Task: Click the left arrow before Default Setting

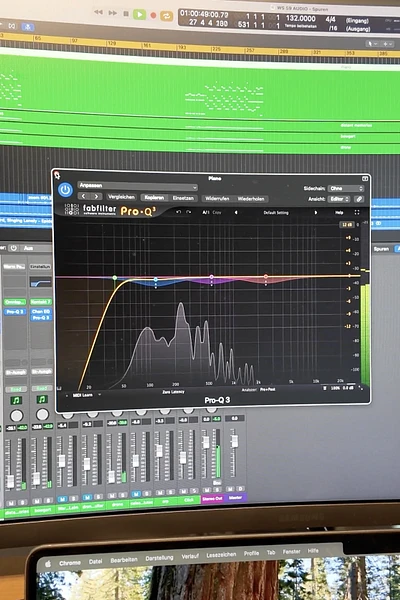Action: pos(236,212)
